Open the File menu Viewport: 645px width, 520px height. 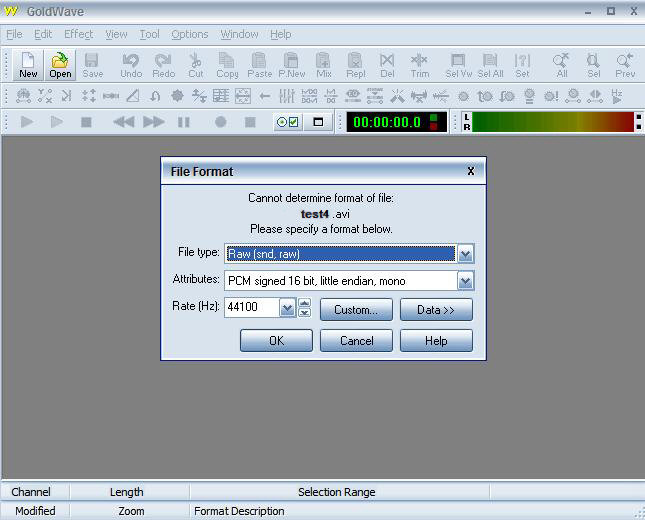[14, 34]
